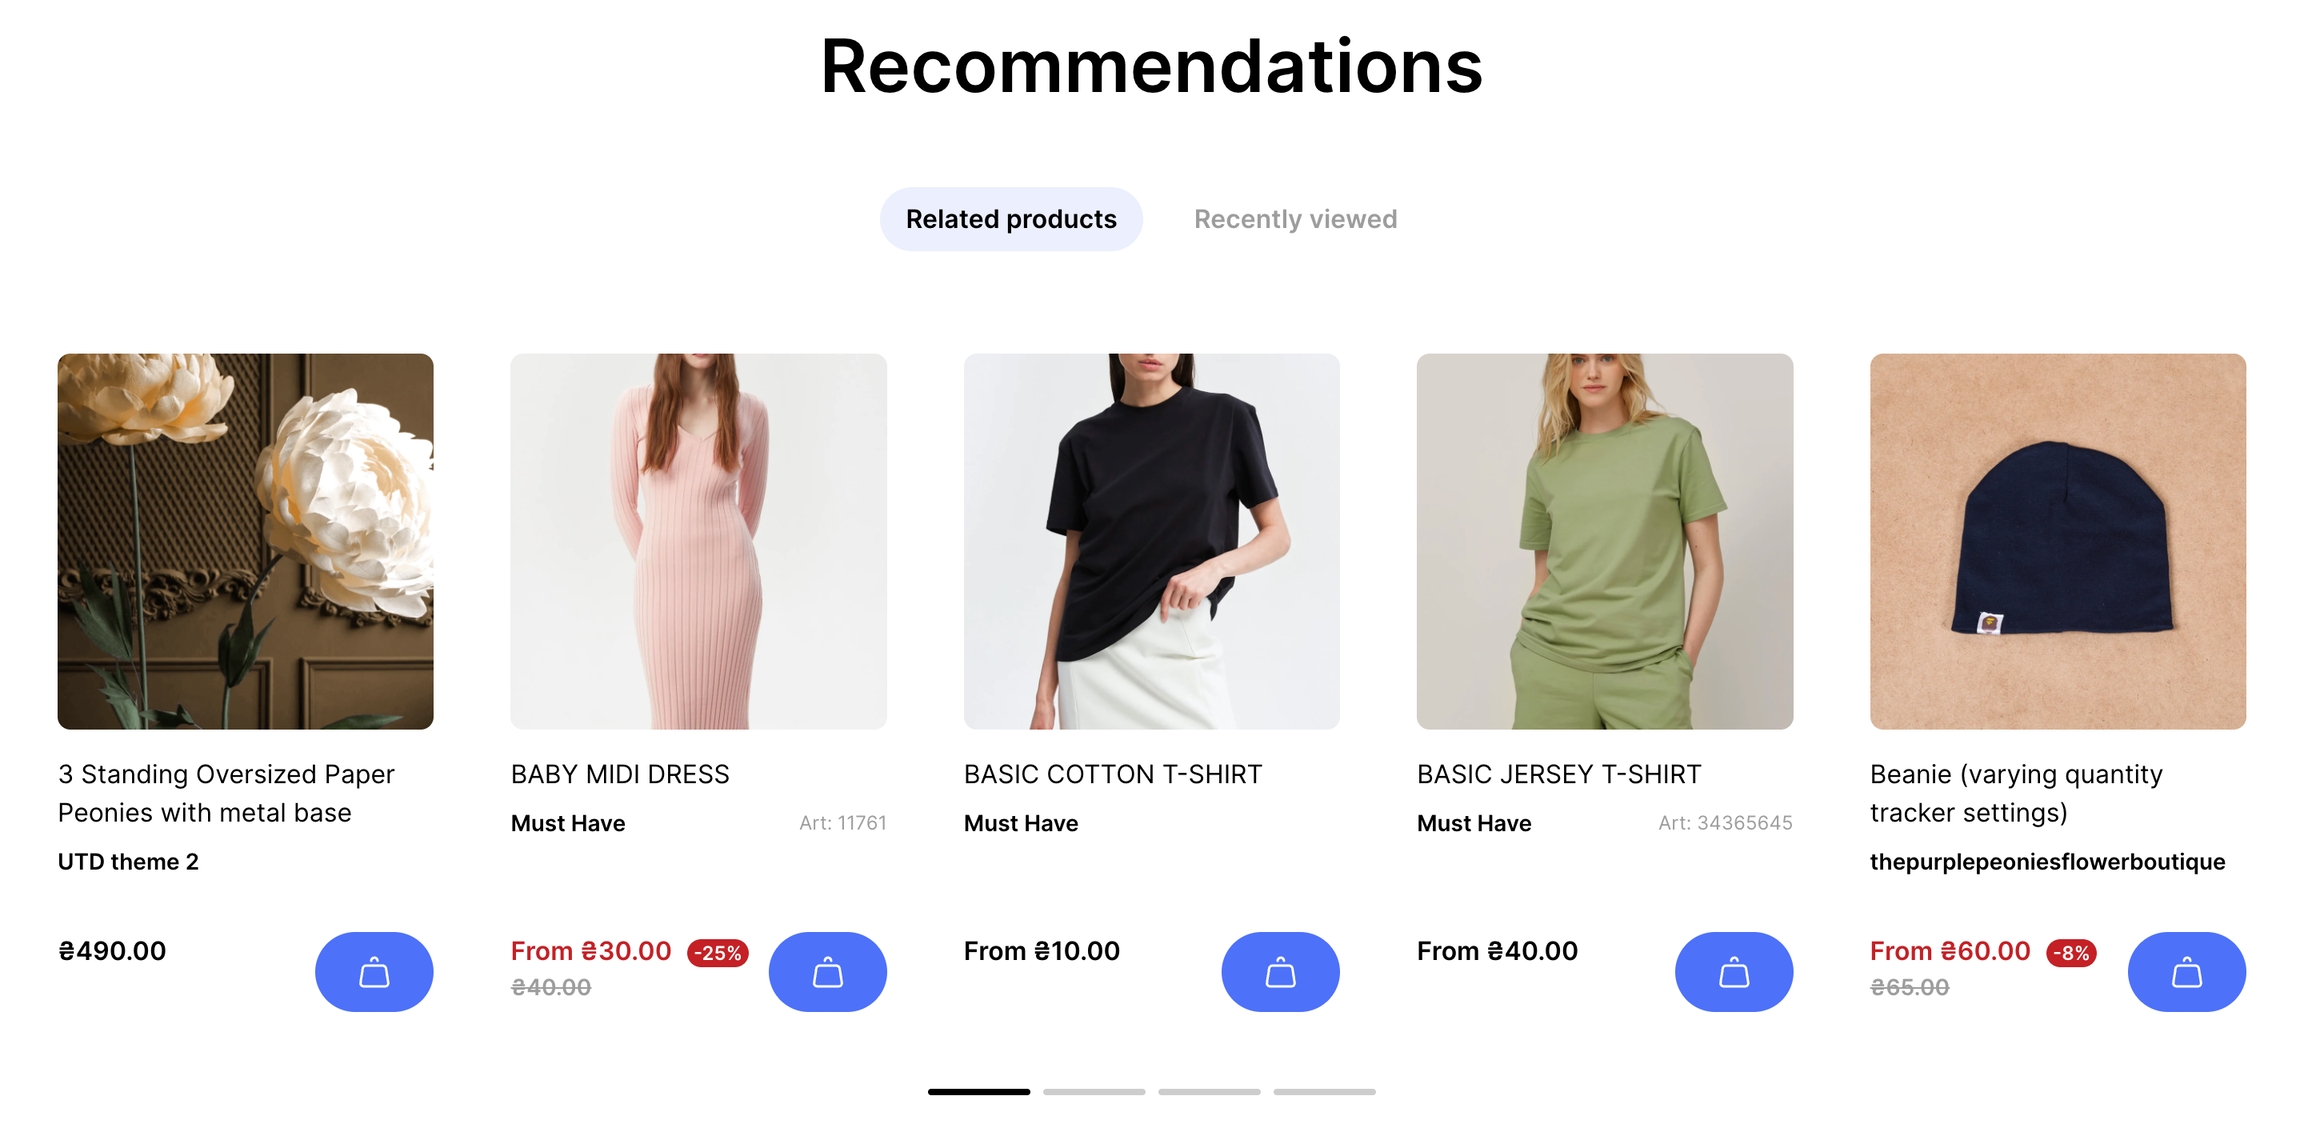The image size is (2304, 1136).
Task: Add Beanie to cart
Action: coord(2187,971)
